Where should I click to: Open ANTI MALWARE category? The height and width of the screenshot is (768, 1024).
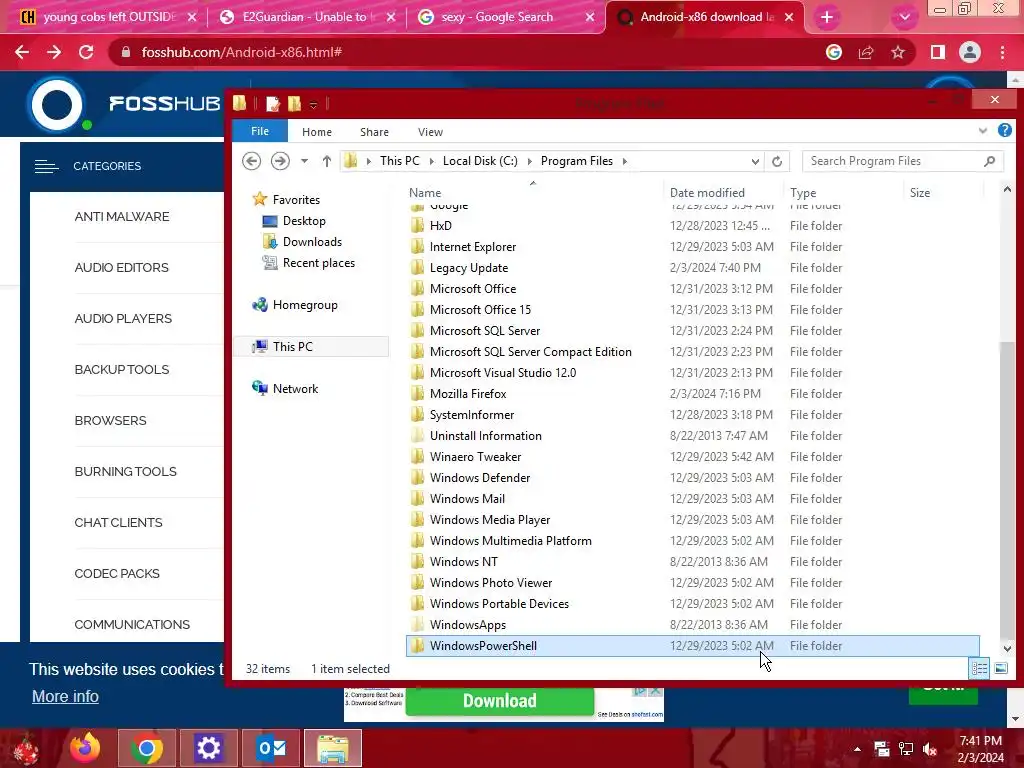tap(121, 216)
